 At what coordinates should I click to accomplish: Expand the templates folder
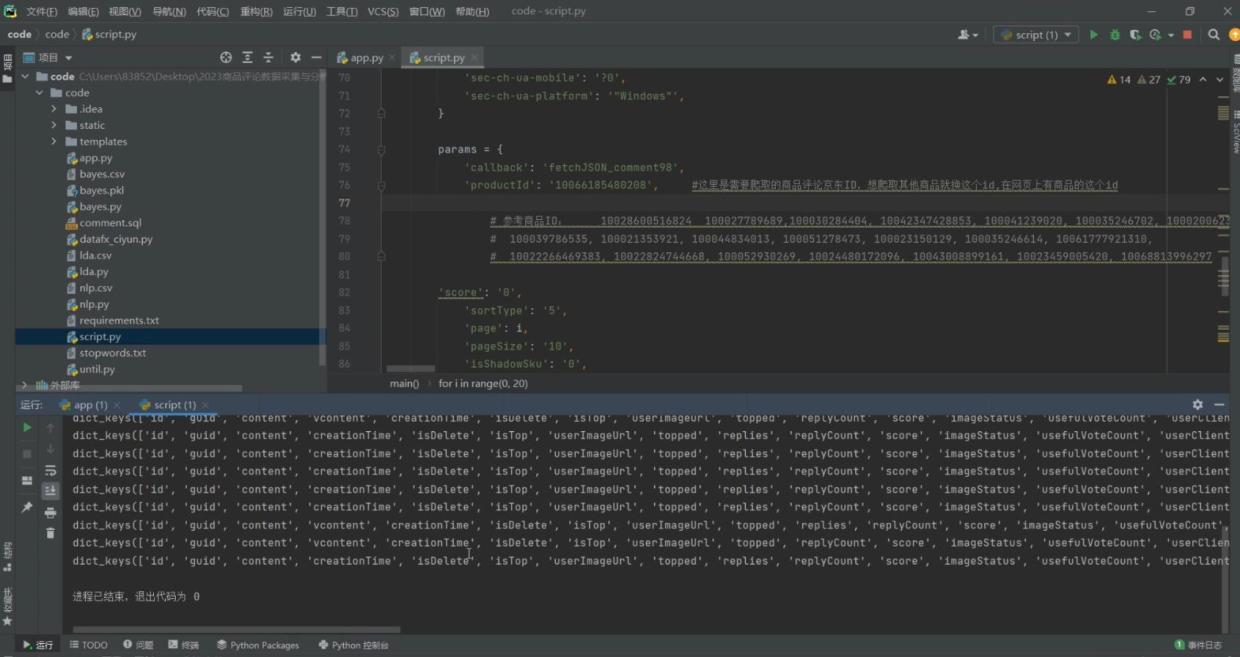click(x=53, y=141)
